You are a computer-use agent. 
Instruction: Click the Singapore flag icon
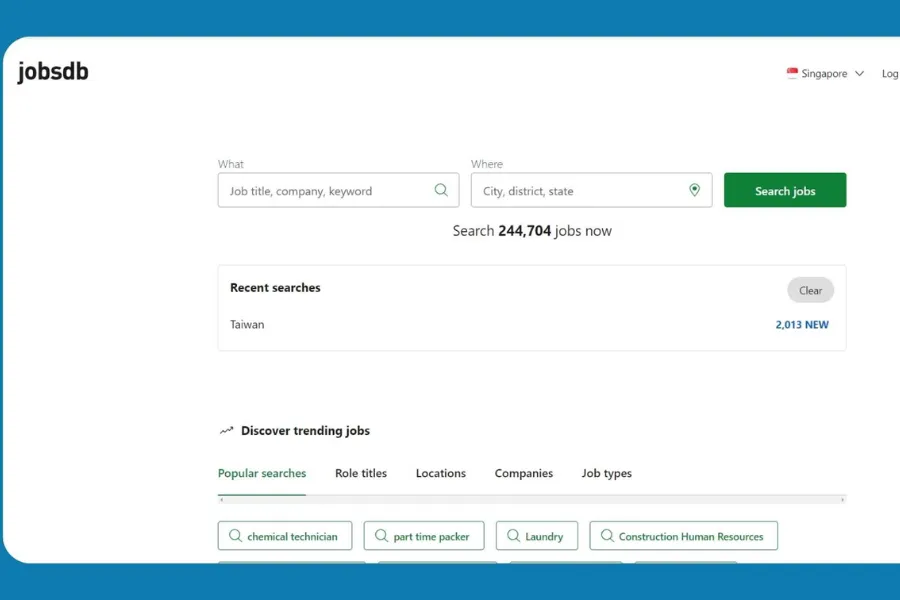pyautogui.click(x=792, y=73)
